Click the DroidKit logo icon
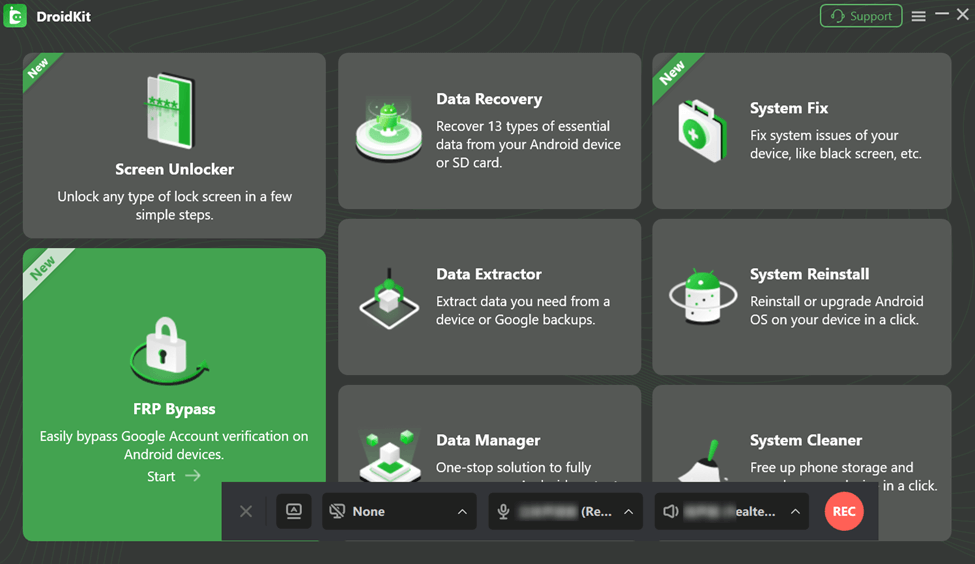This screenshot has width=975, height=564. pyautogui.click(x=15, y=16)
